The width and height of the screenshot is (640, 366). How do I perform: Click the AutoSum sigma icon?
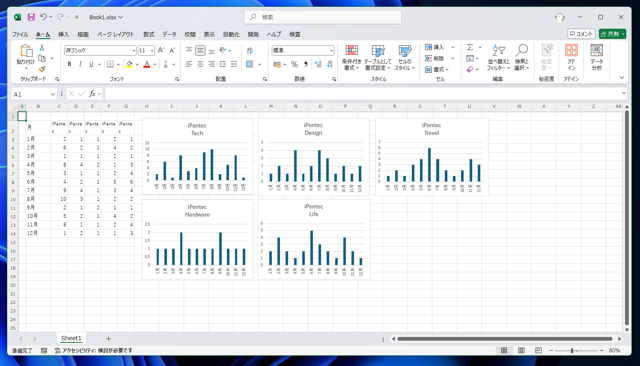[x=470, y=47]
